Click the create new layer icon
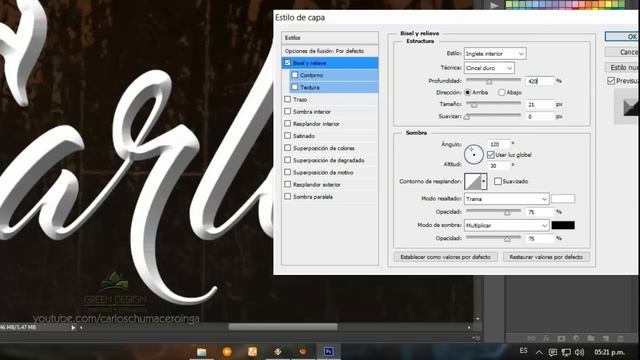Image resolution: width=640 pixels, height=360 pixels. (606, 338)
